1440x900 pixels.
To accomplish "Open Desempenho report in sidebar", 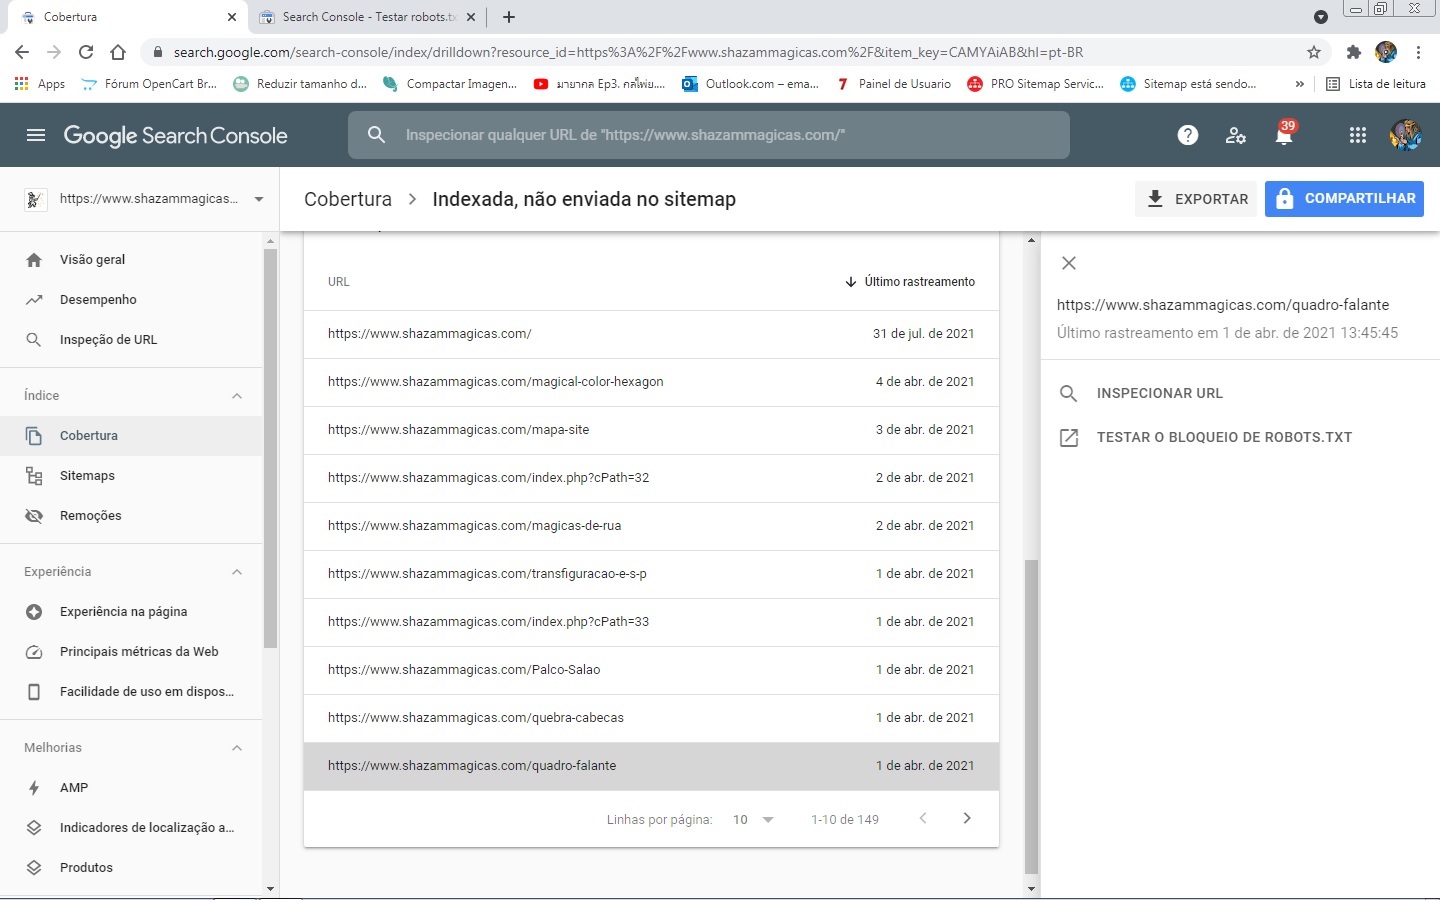I will (131, 300).
